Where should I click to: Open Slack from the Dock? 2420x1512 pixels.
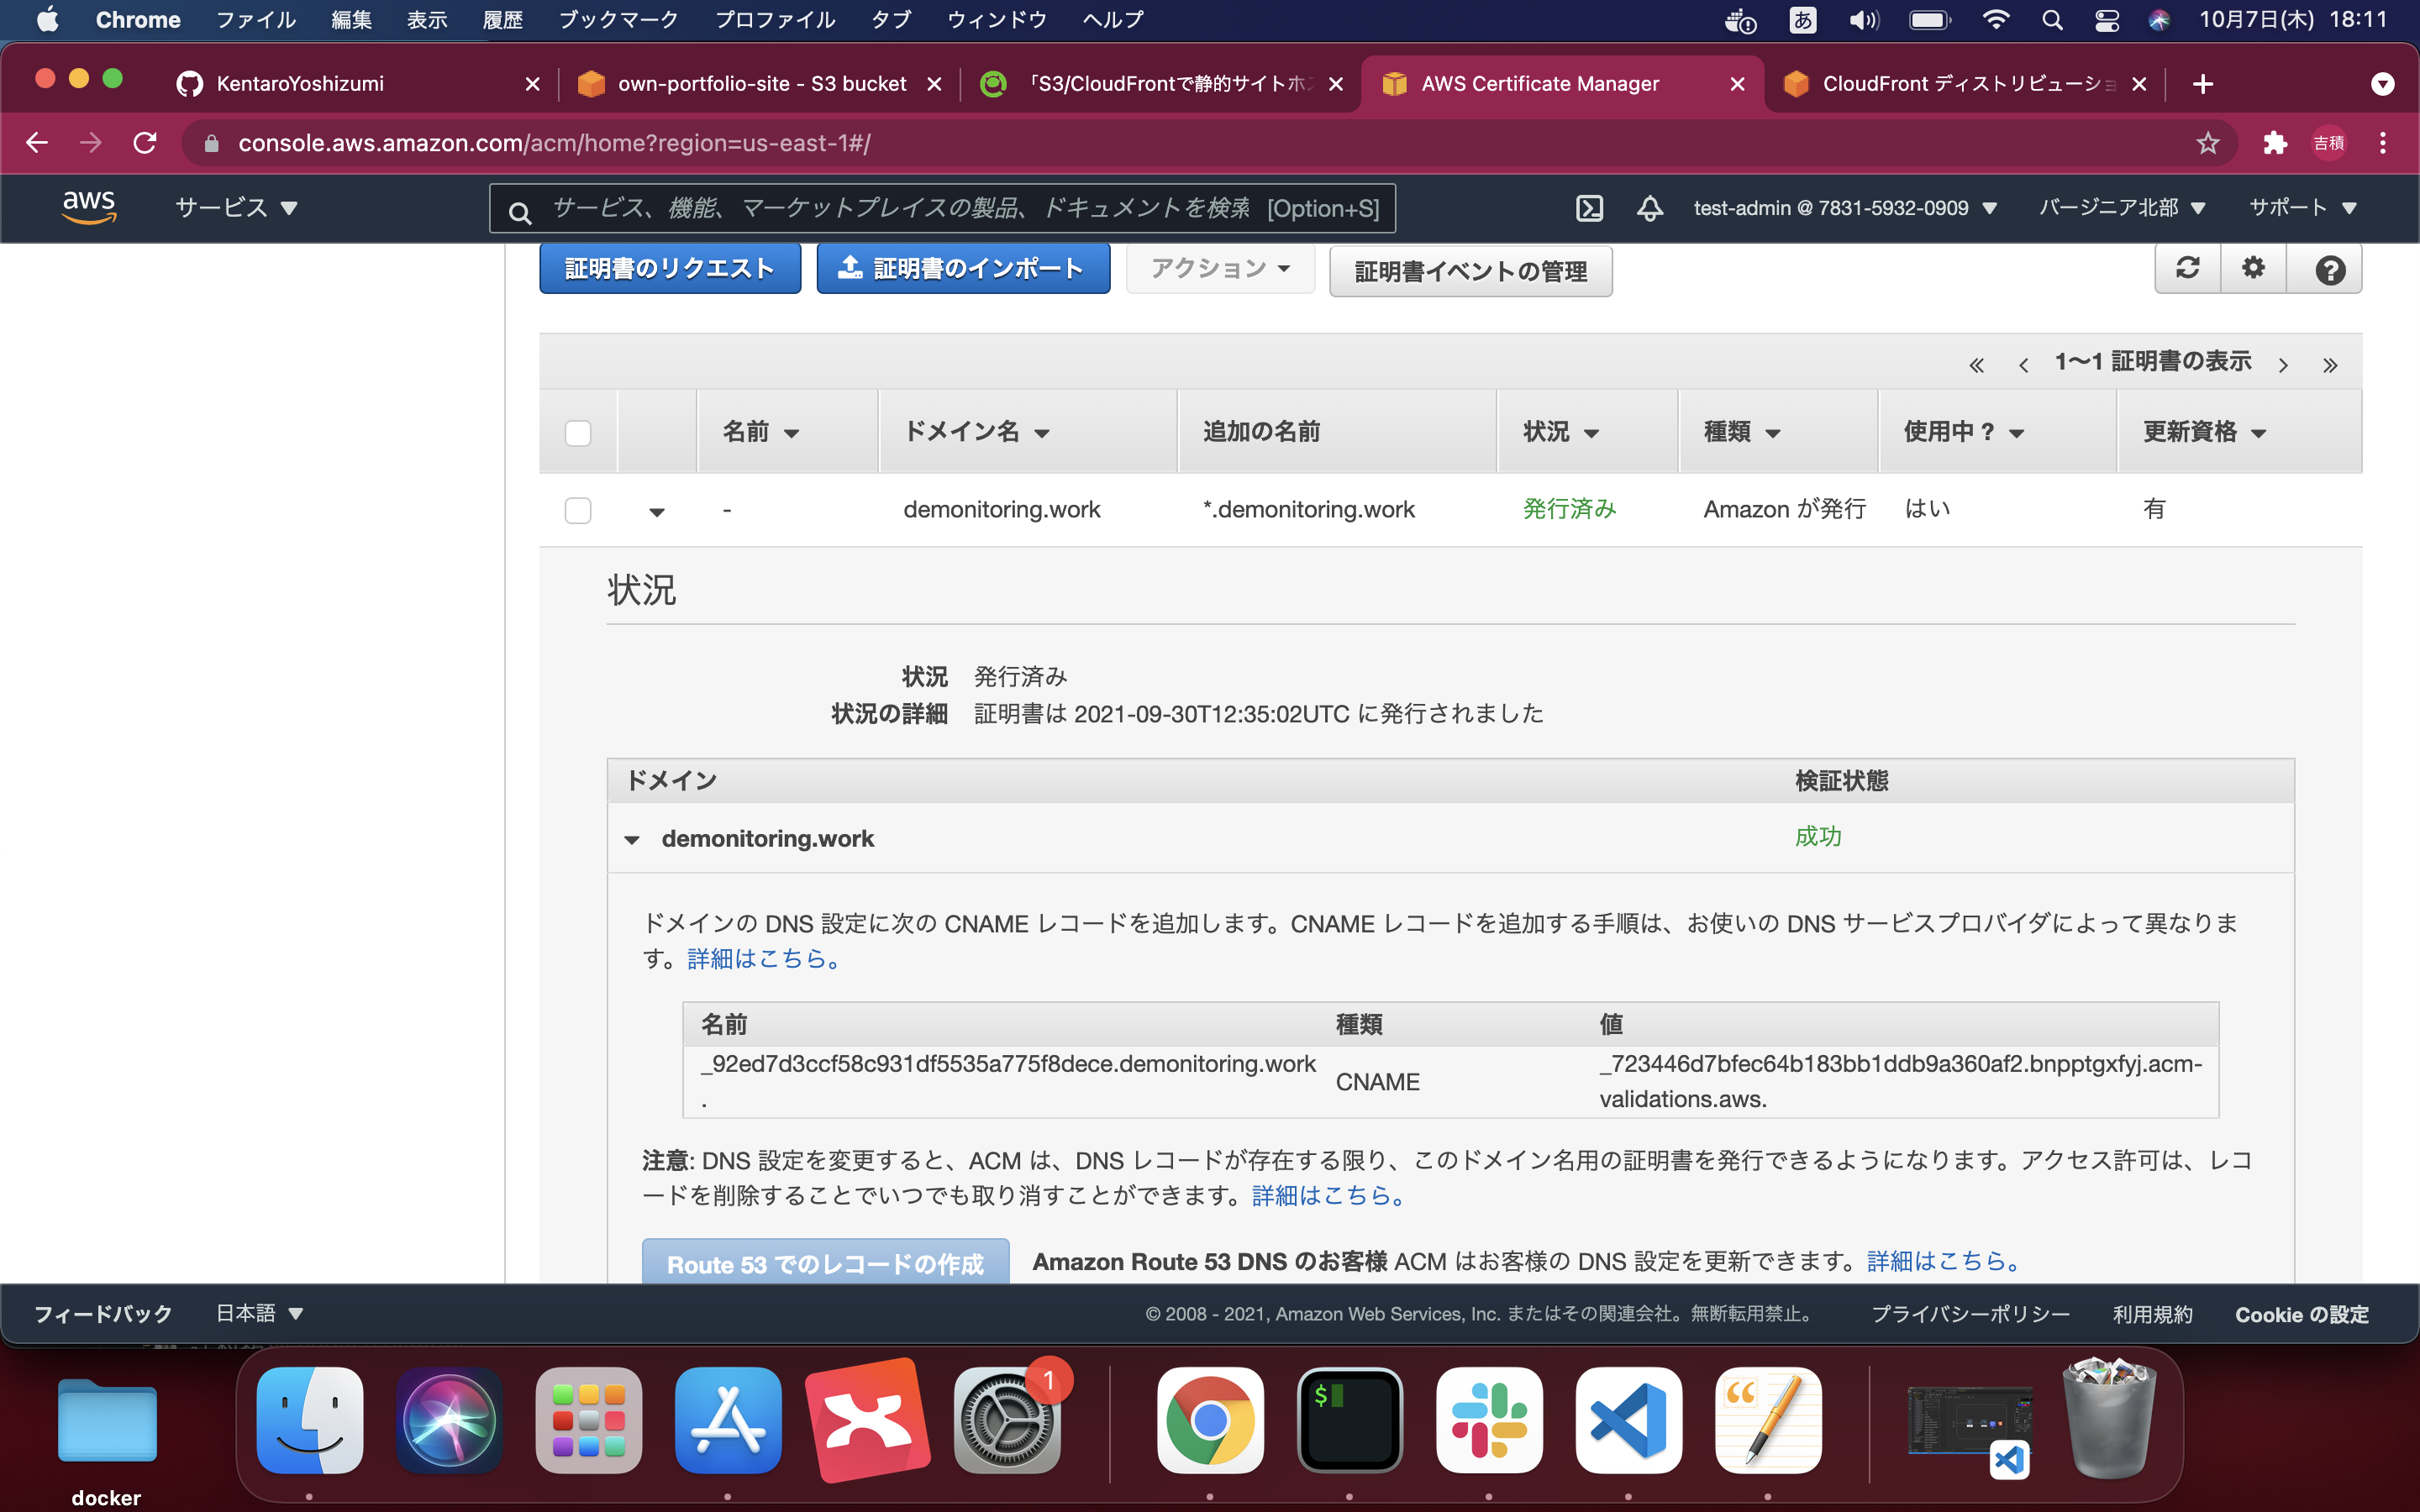[1489, 1420]
